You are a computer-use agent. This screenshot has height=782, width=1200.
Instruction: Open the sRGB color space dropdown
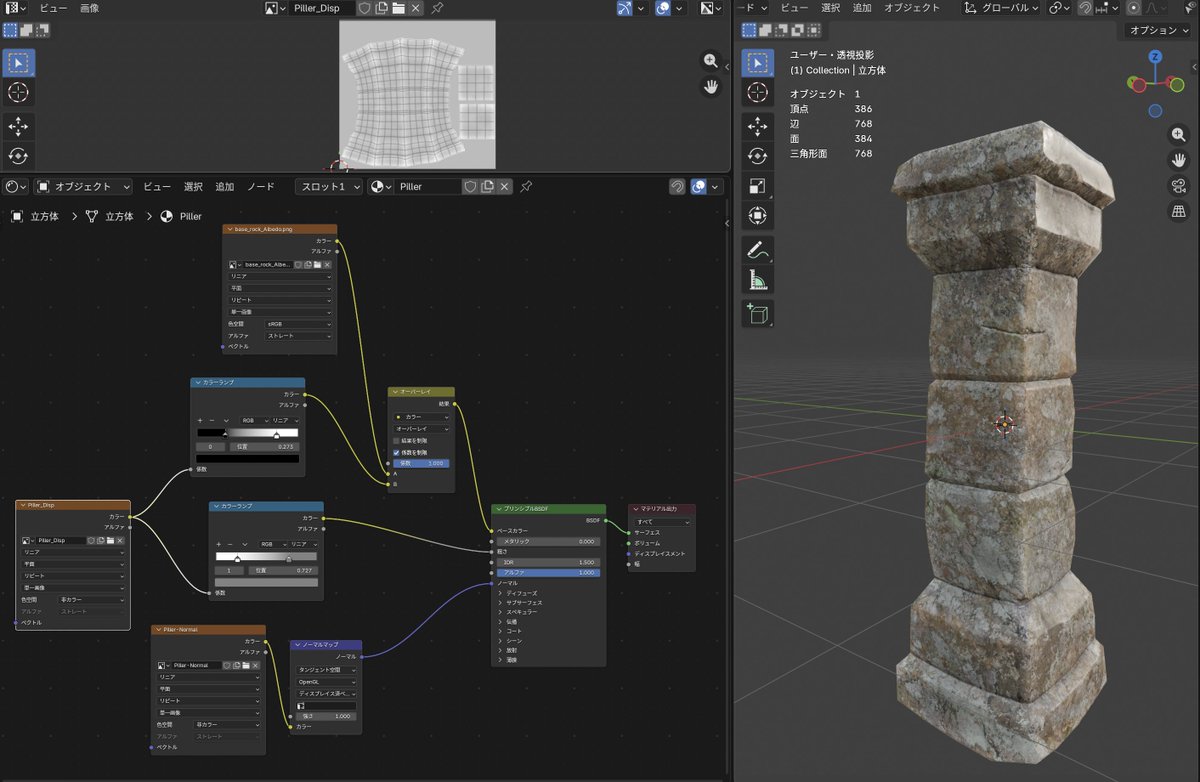point(298,324)
